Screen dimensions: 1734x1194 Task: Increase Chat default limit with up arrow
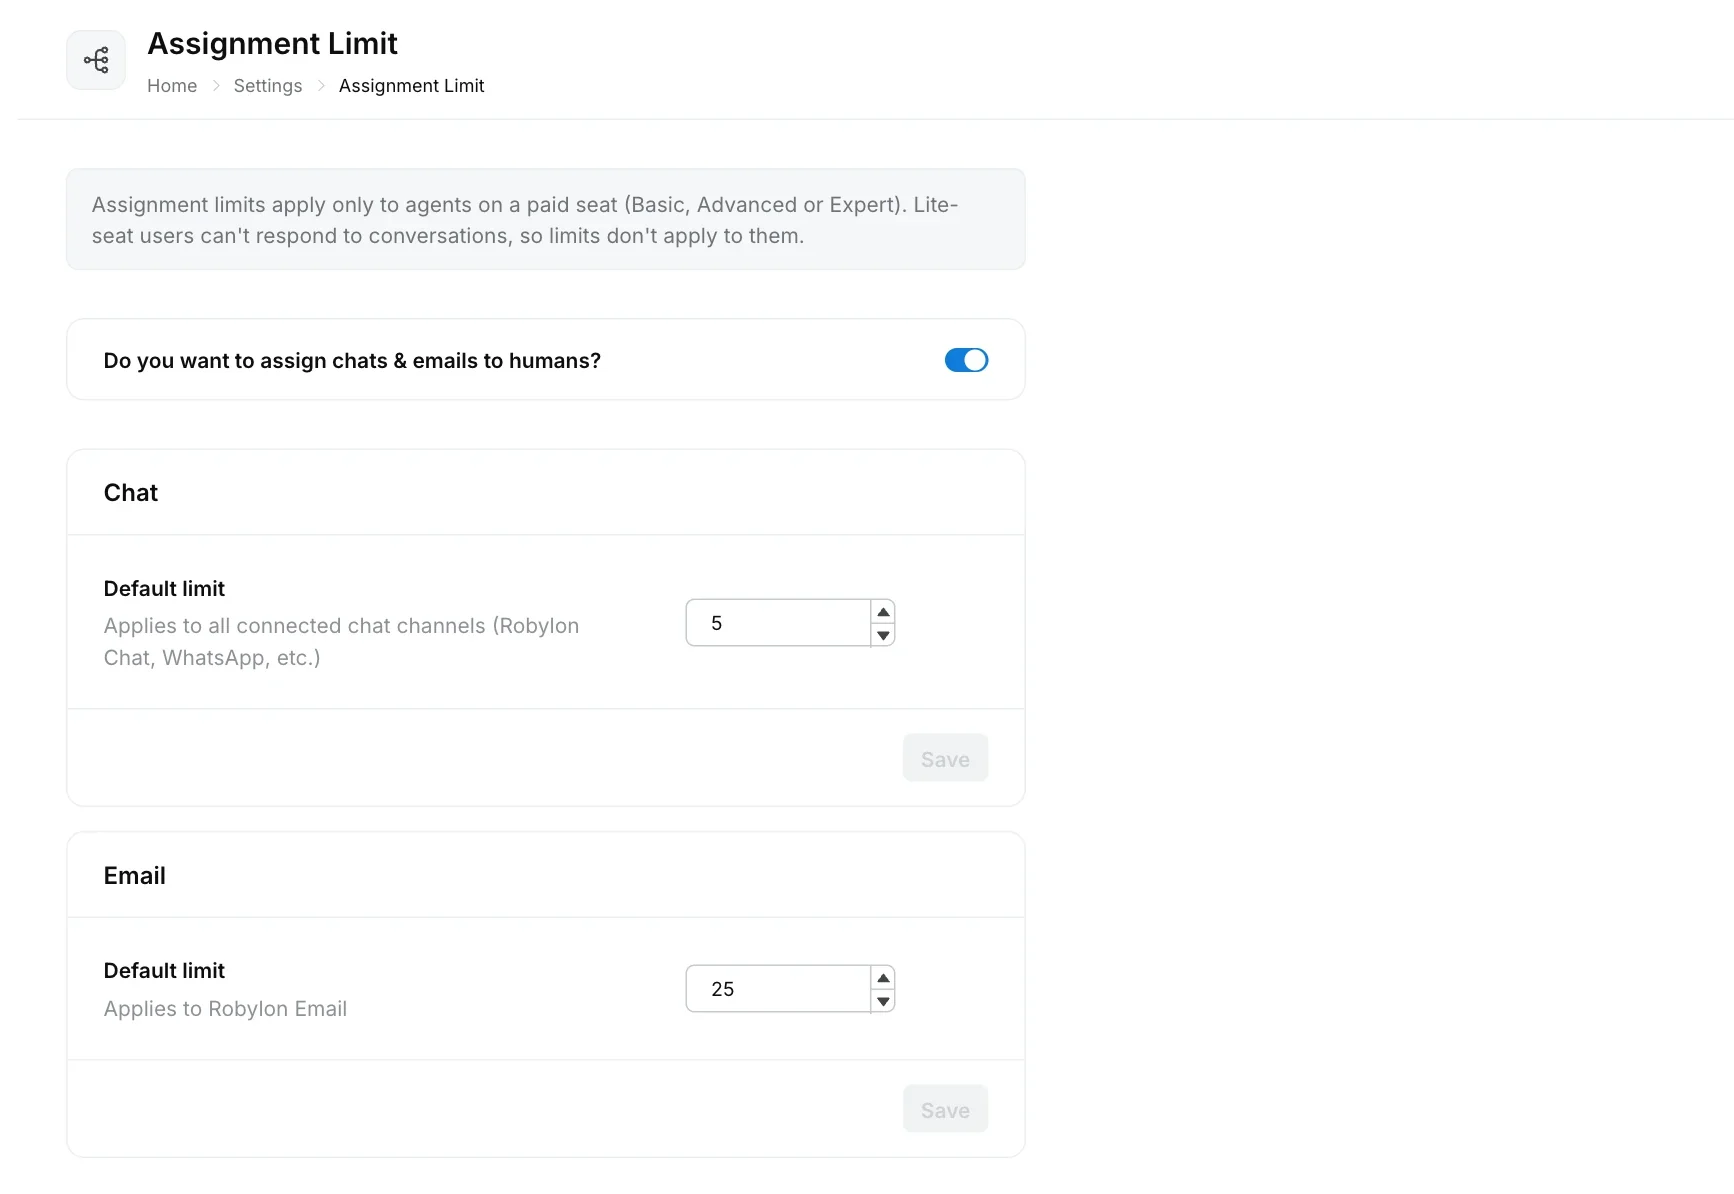(883, 612)
